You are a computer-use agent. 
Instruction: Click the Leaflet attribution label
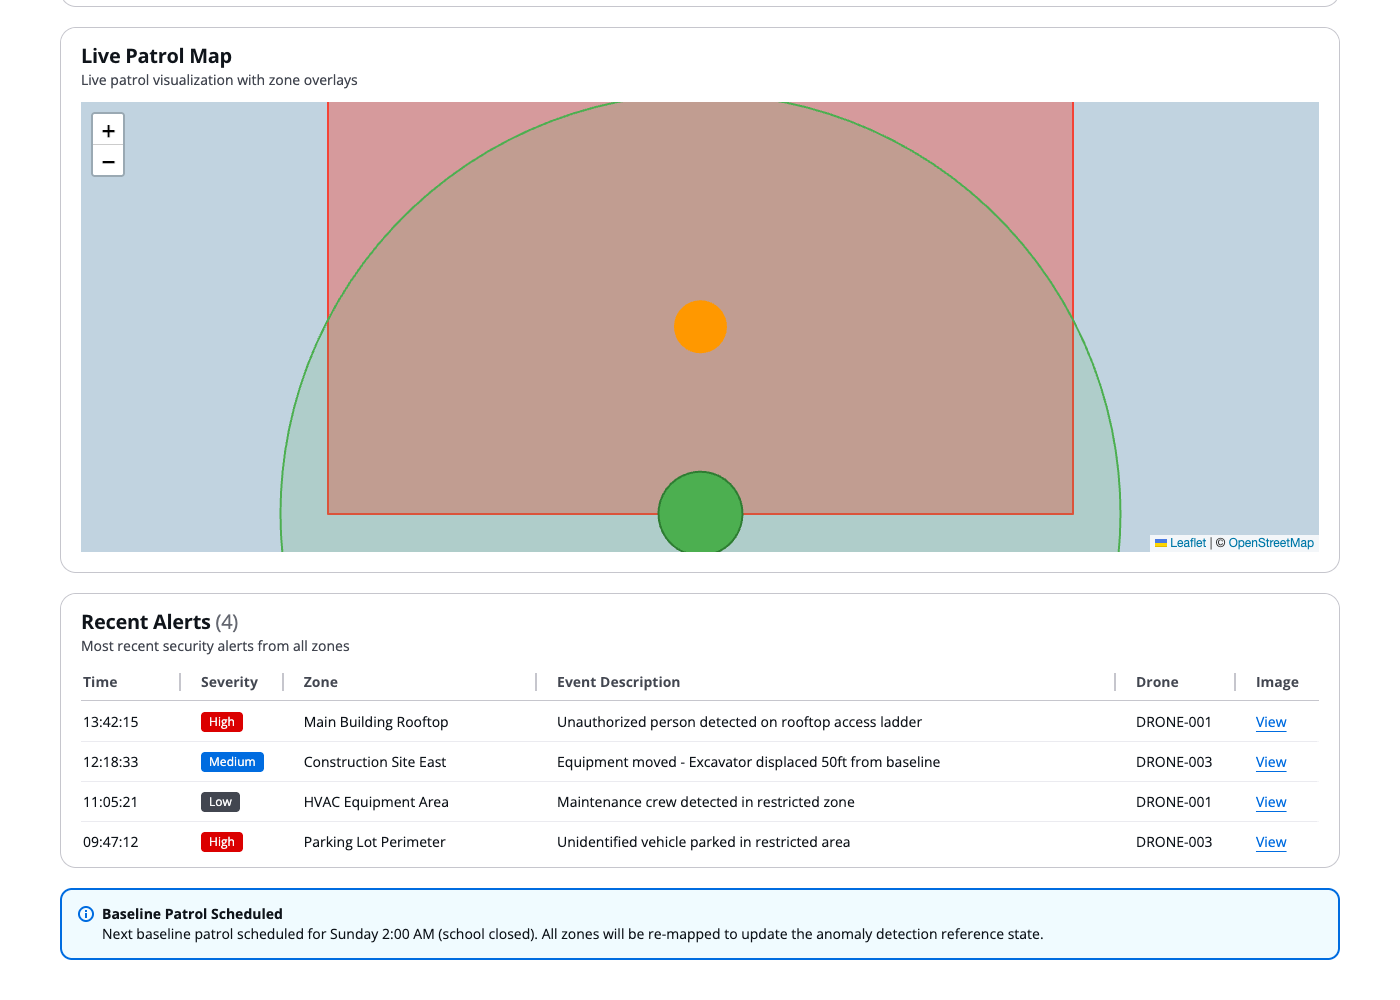[1187, 542]
